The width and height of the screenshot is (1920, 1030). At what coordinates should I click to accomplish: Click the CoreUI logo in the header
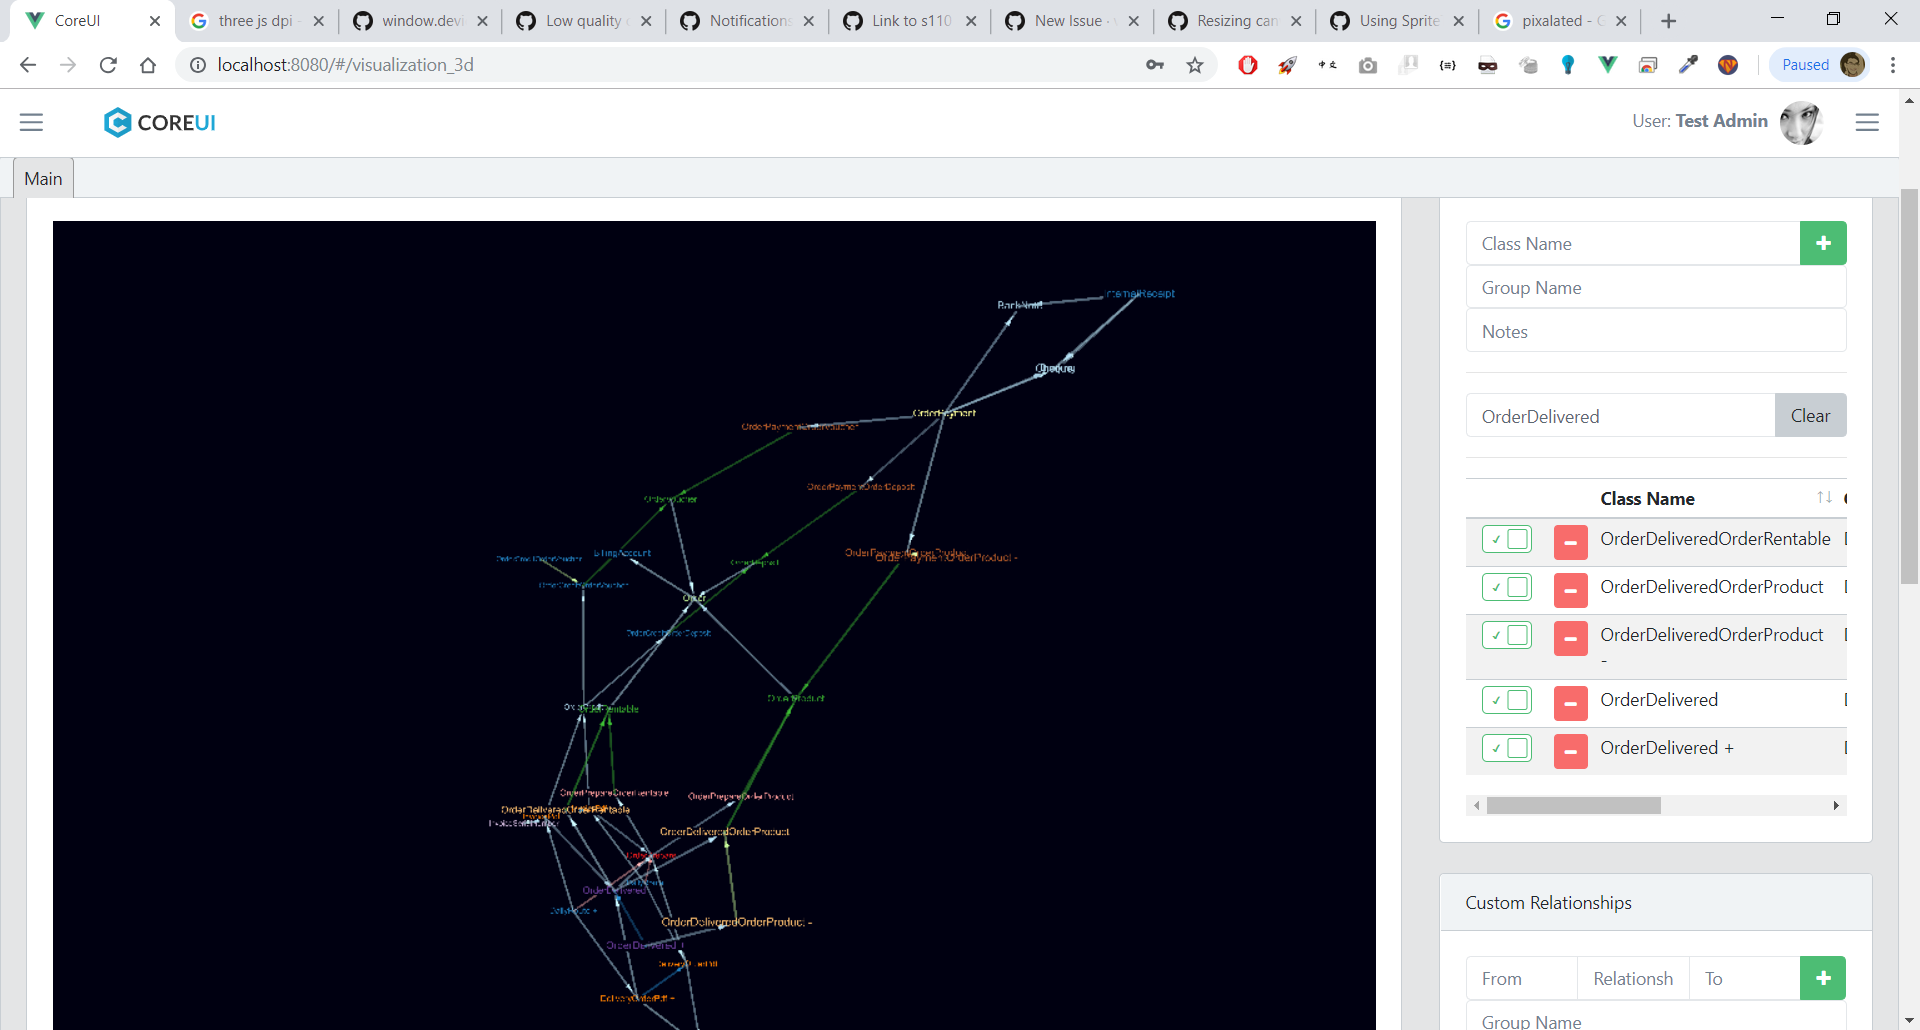click(159, 122)
